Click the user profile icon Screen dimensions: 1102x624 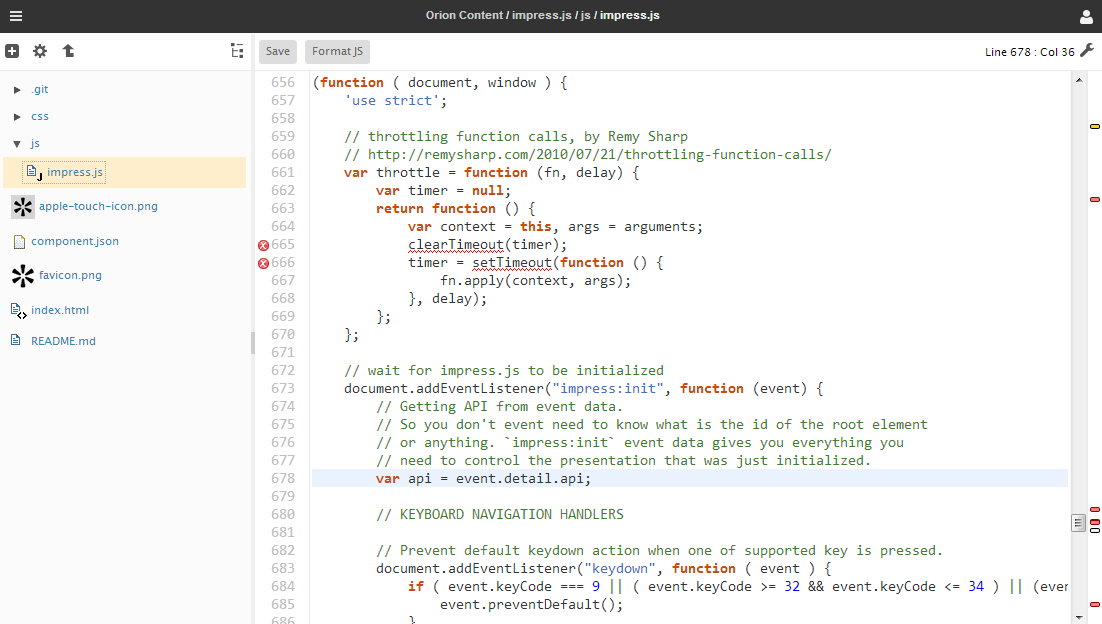click(1086, 16)
